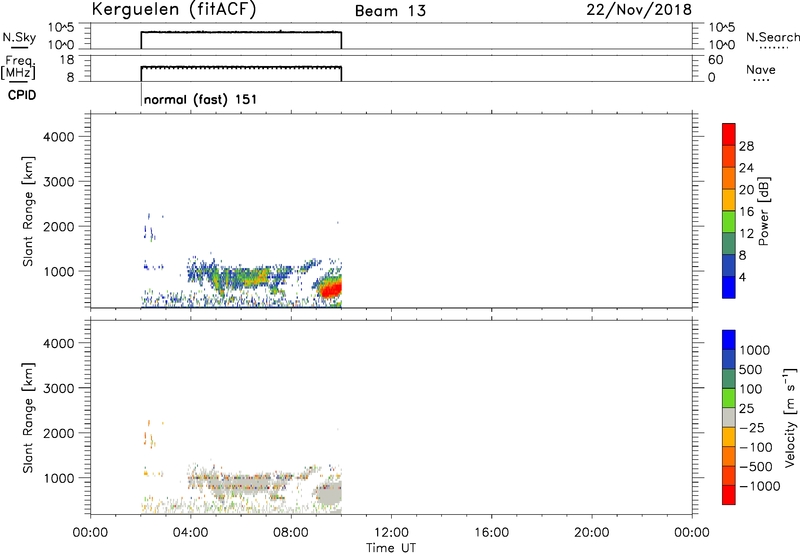Click the 'Velocity [m s-1]' colorbar label
Image resolution: width=800 pixels, height=554 pixels.
click(x=790, y=417)
